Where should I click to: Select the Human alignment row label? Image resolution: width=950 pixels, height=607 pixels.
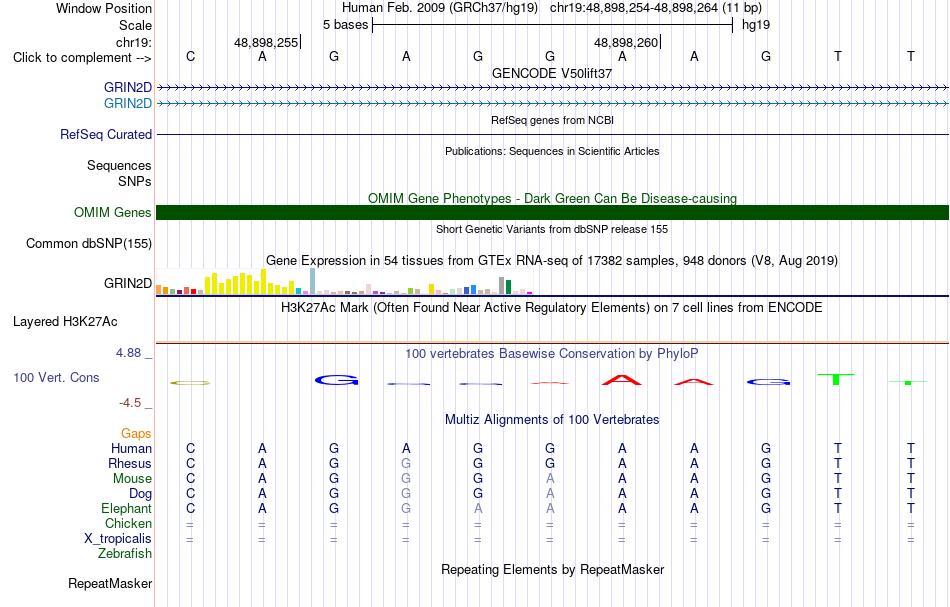pyautogui.click(x=131, y=448)
